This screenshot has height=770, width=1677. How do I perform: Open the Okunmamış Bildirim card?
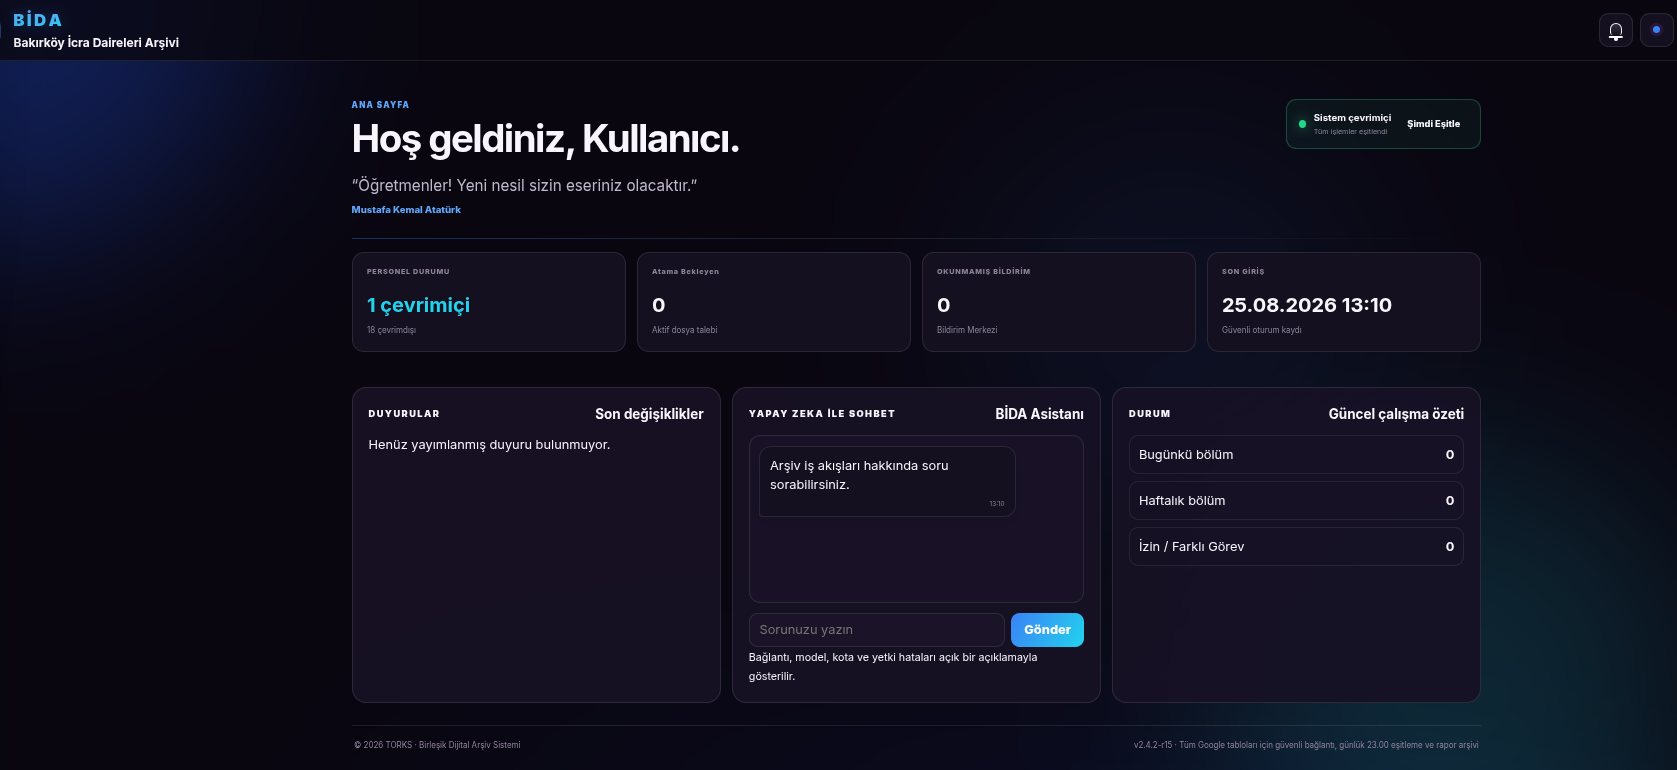[1059, 302]
